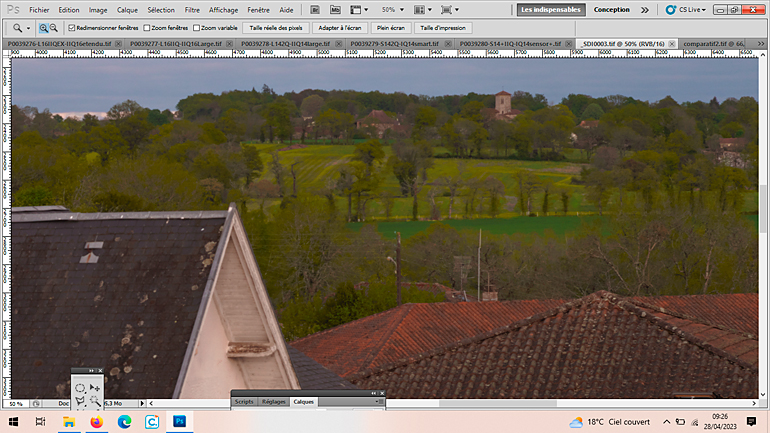Switch to the P0039276-L16IIQEX-IIQ16etendu.tif tab

pyautogui.click(x=59, y=44)
